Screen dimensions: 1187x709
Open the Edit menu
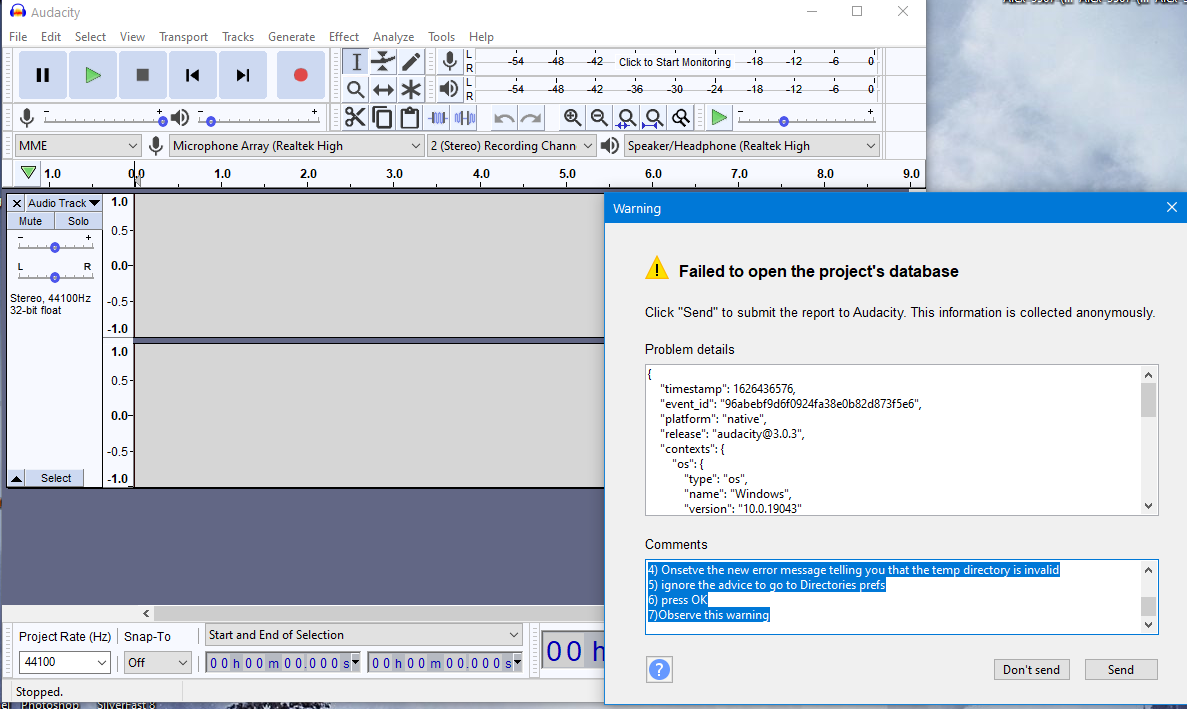coord(51,36)
